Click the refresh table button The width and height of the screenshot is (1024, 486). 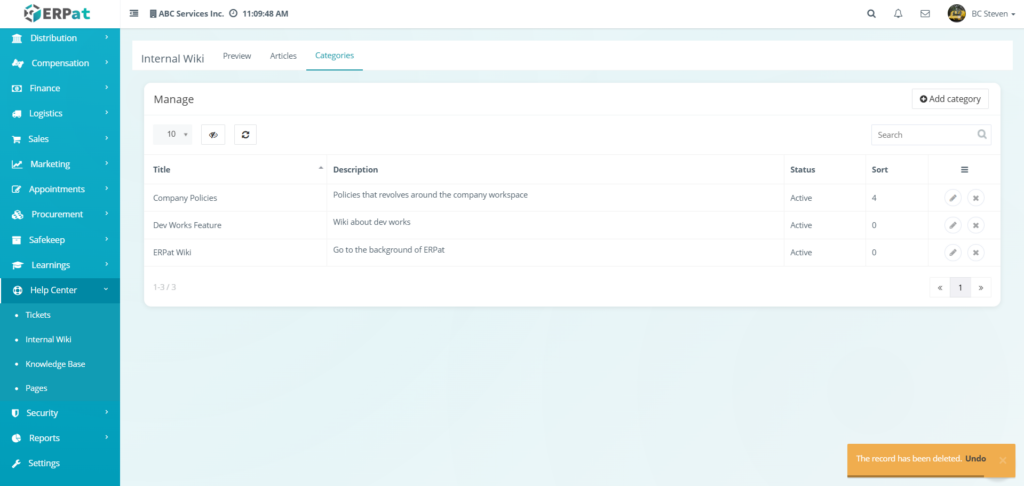(x=246, y=135)
